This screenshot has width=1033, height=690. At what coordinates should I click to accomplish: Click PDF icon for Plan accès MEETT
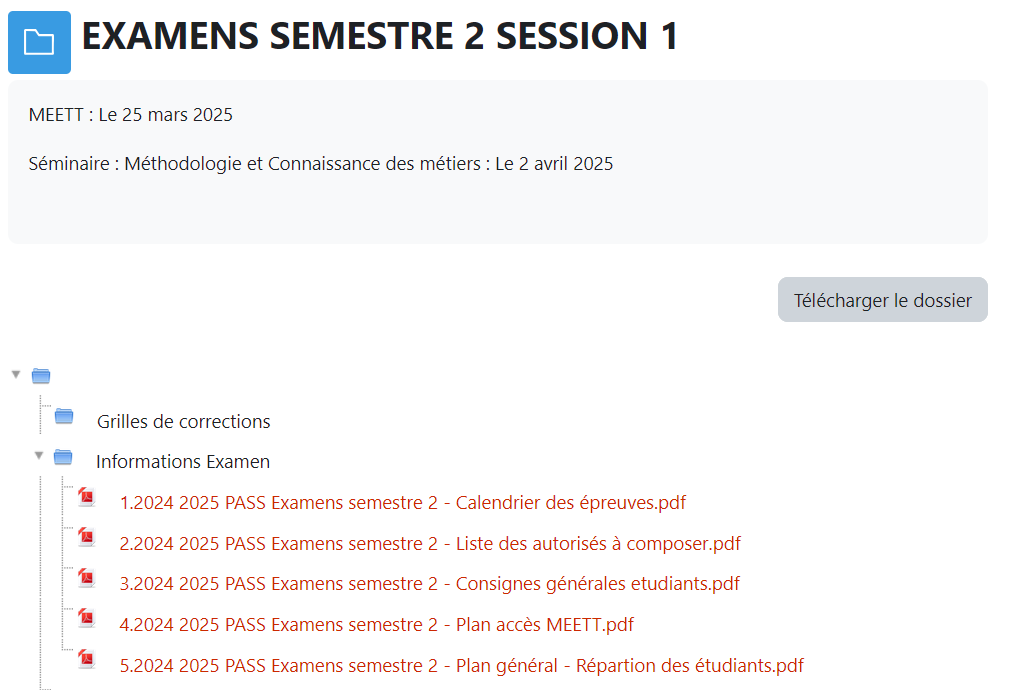click(87, 619)
